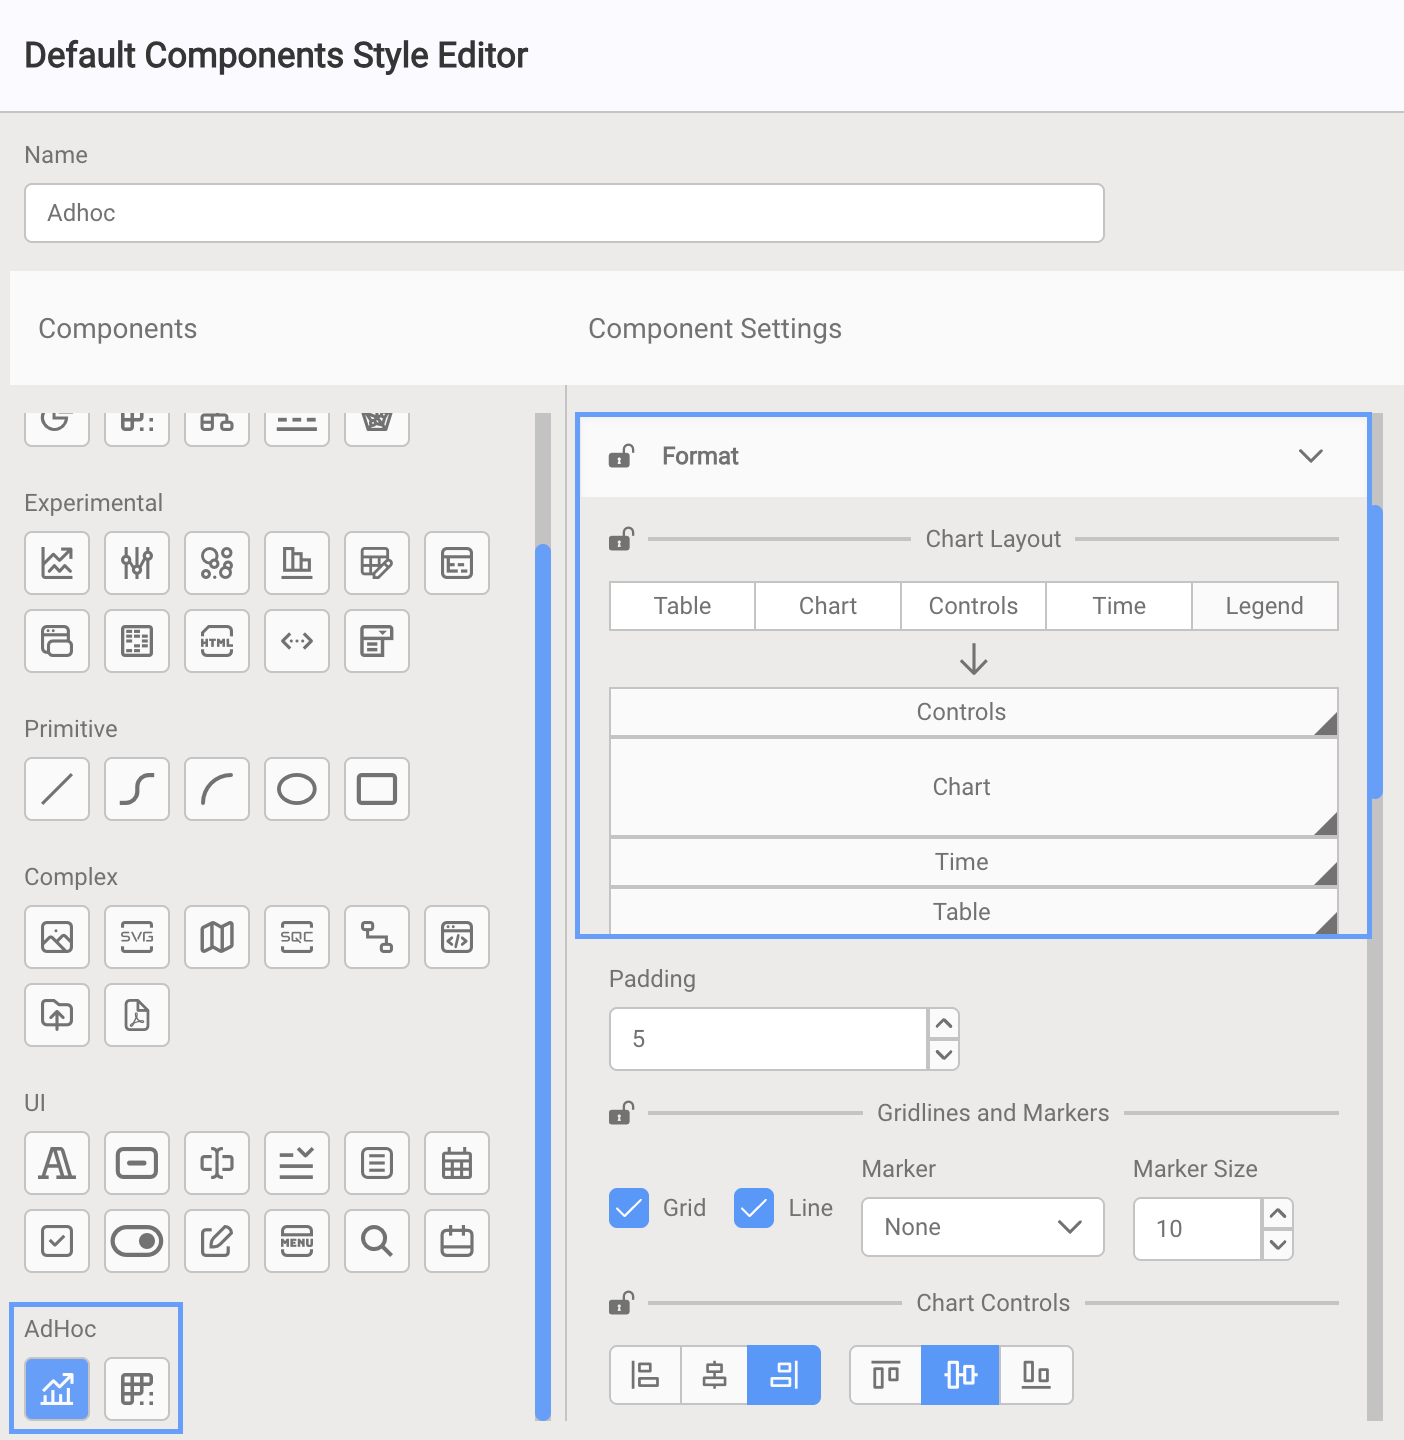Open the Marker dropdown showing None

click(983, 1227)
